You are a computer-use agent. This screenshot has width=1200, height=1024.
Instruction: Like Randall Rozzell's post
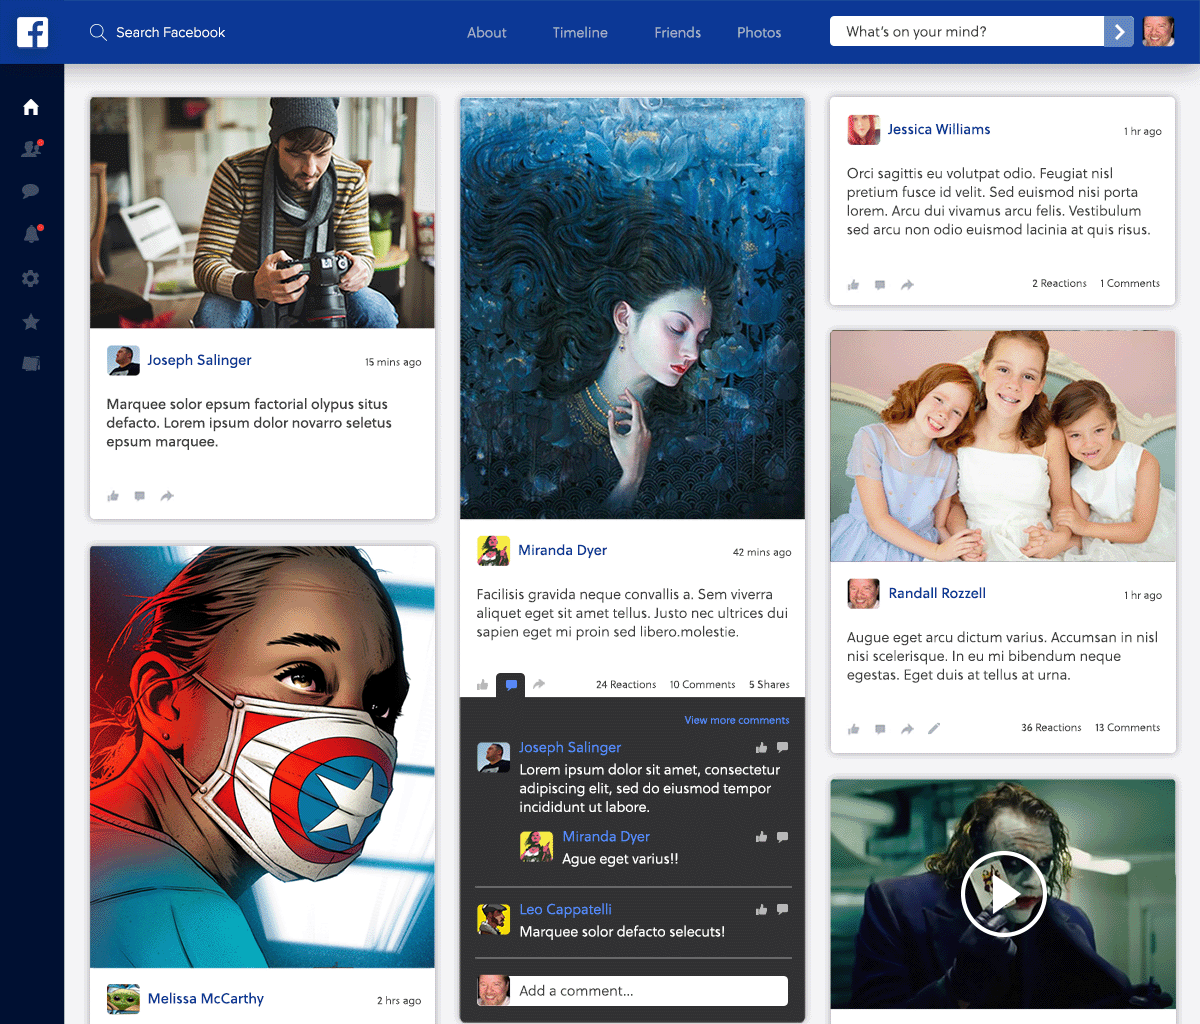tap(853, 729)
